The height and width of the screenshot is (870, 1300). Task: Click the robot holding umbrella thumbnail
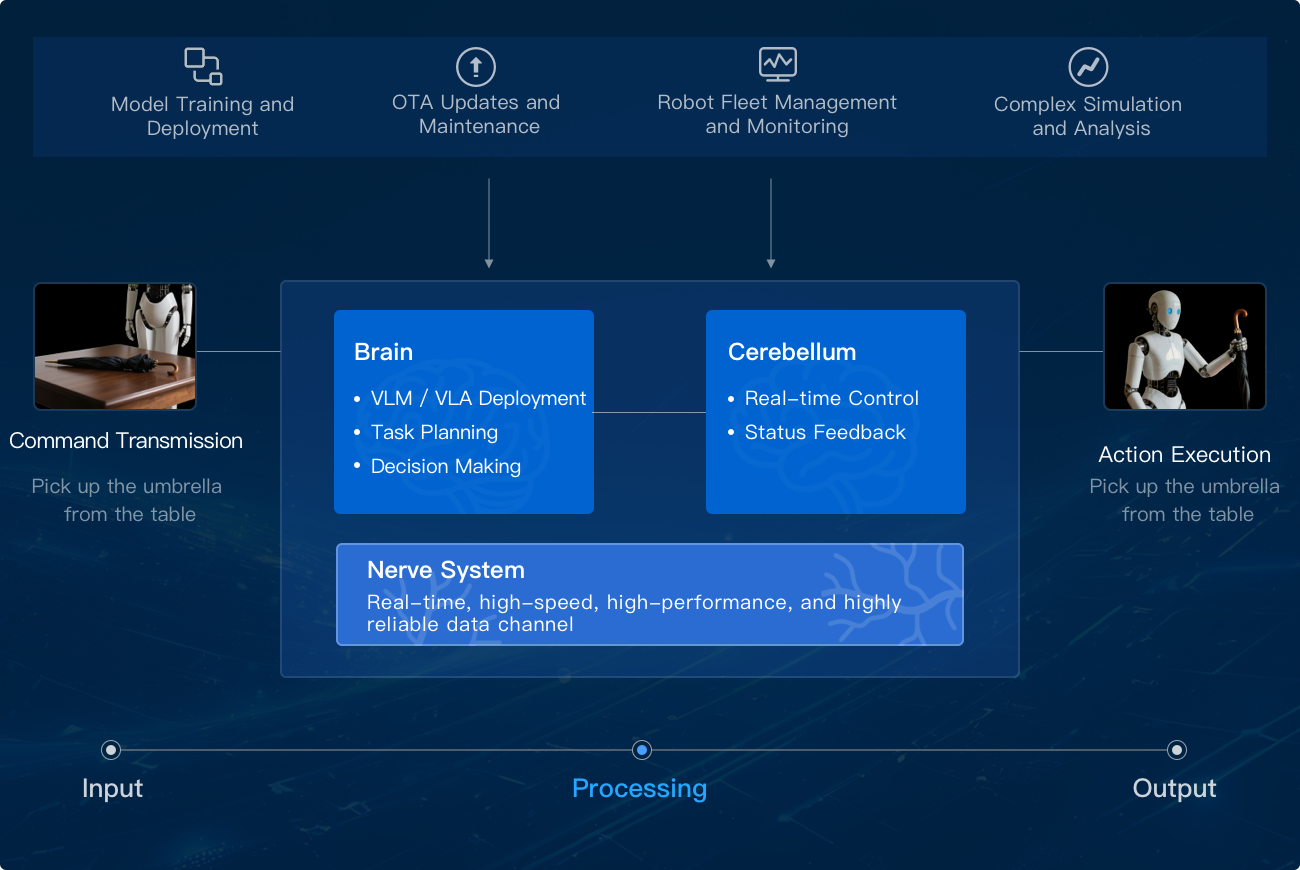point(1184,346)
